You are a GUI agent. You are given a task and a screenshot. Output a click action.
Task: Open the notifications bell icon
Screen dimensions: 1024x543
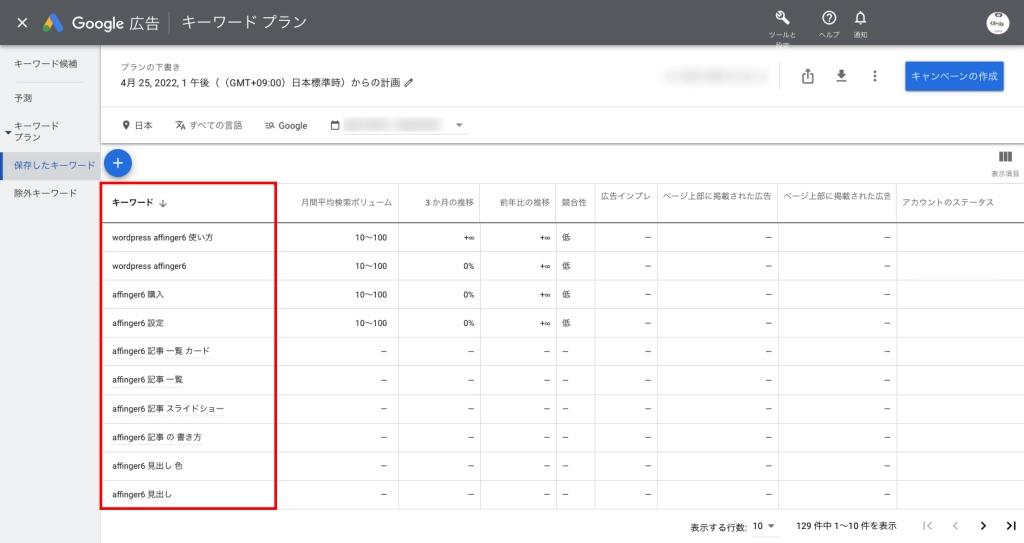tap(861, 18)
